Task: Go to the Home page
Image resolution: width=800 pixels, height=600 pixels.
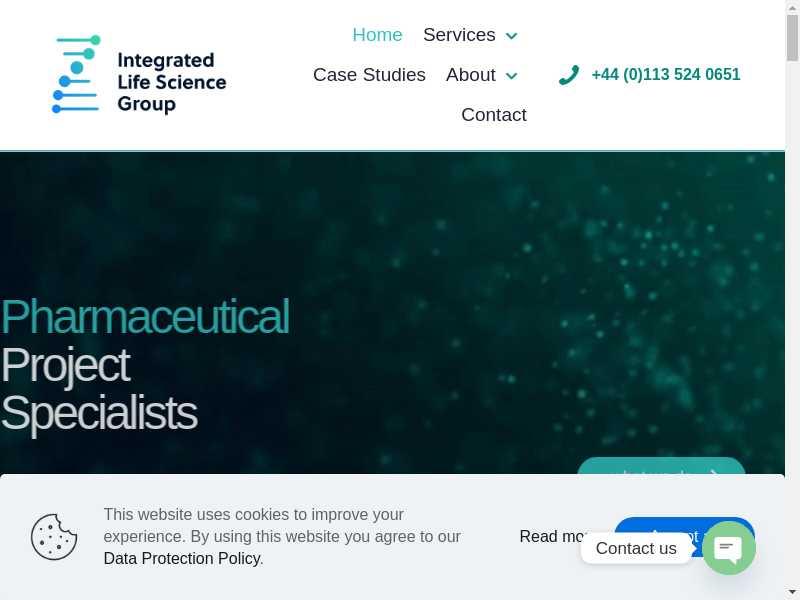Action: pyautogui.click(x=377, y=35)
